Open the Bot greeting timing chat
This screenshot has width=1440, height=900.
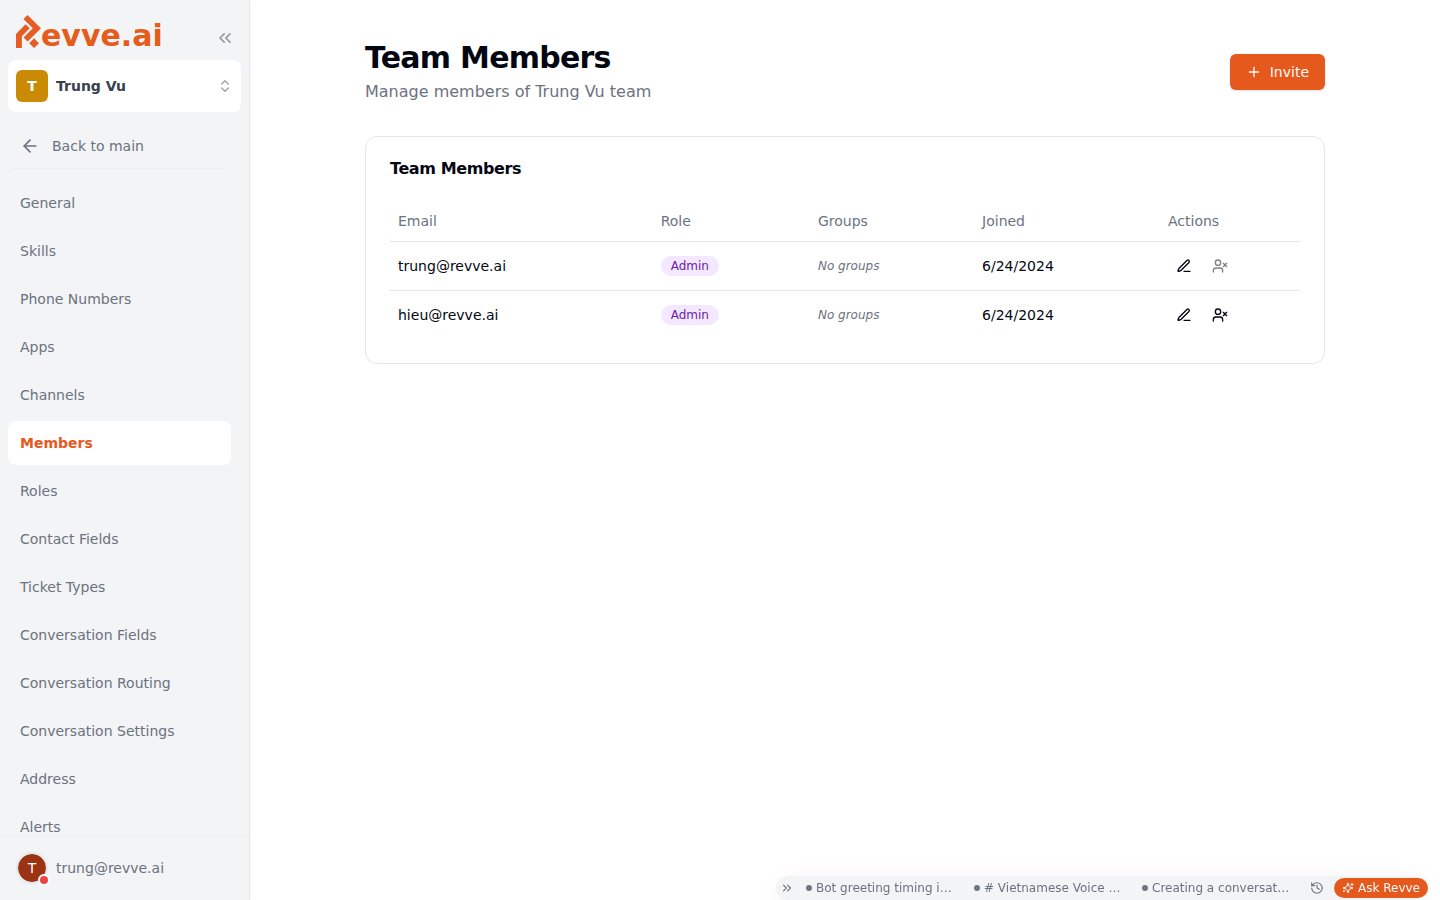point(879,888)
